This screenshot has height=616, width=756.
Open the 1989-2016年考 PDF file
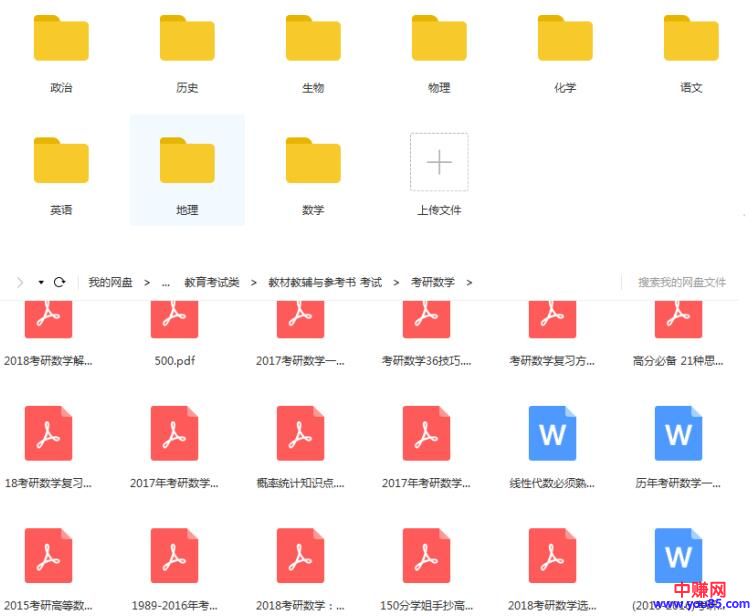pyautogui.click(x=174, y=557)
